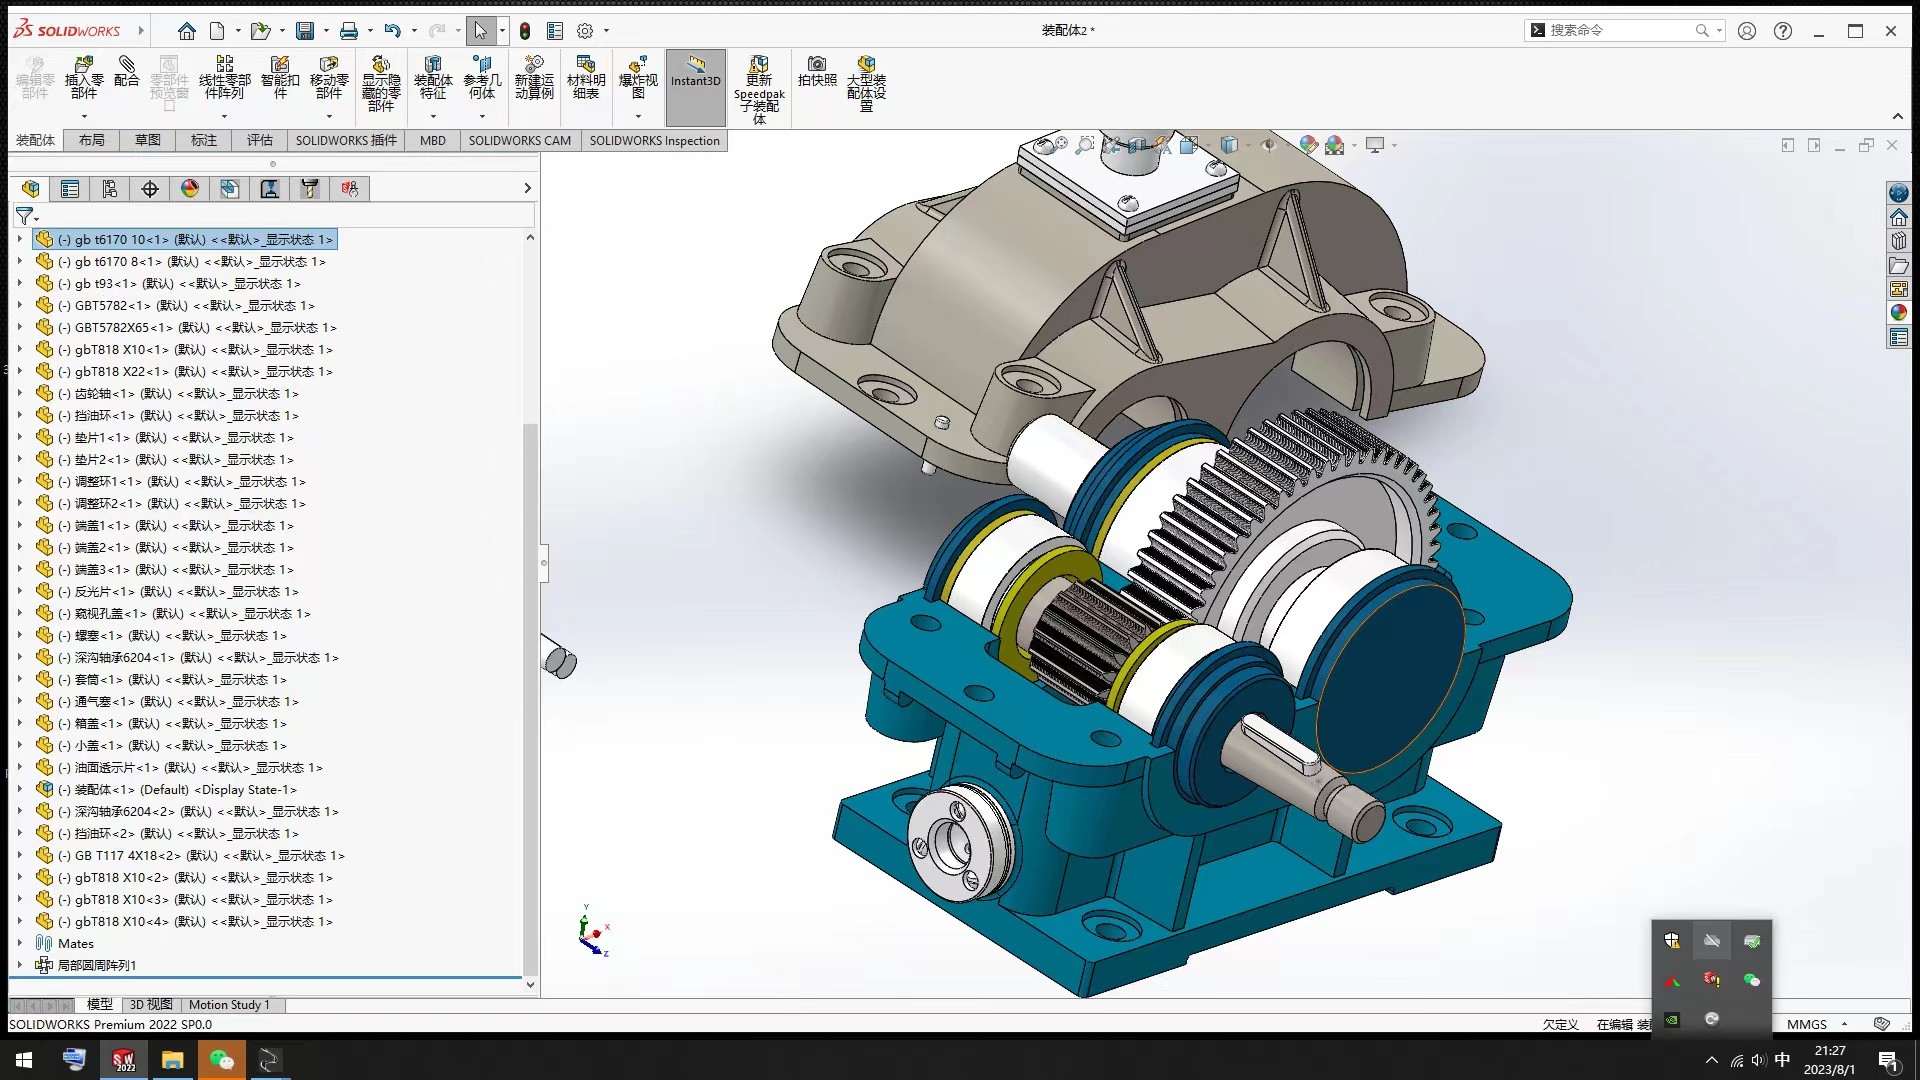Viewport: 1920px width, 1080px height.
Task: Switch to the 布局 (Layout) tab
Action: click(x=91, y=140)
